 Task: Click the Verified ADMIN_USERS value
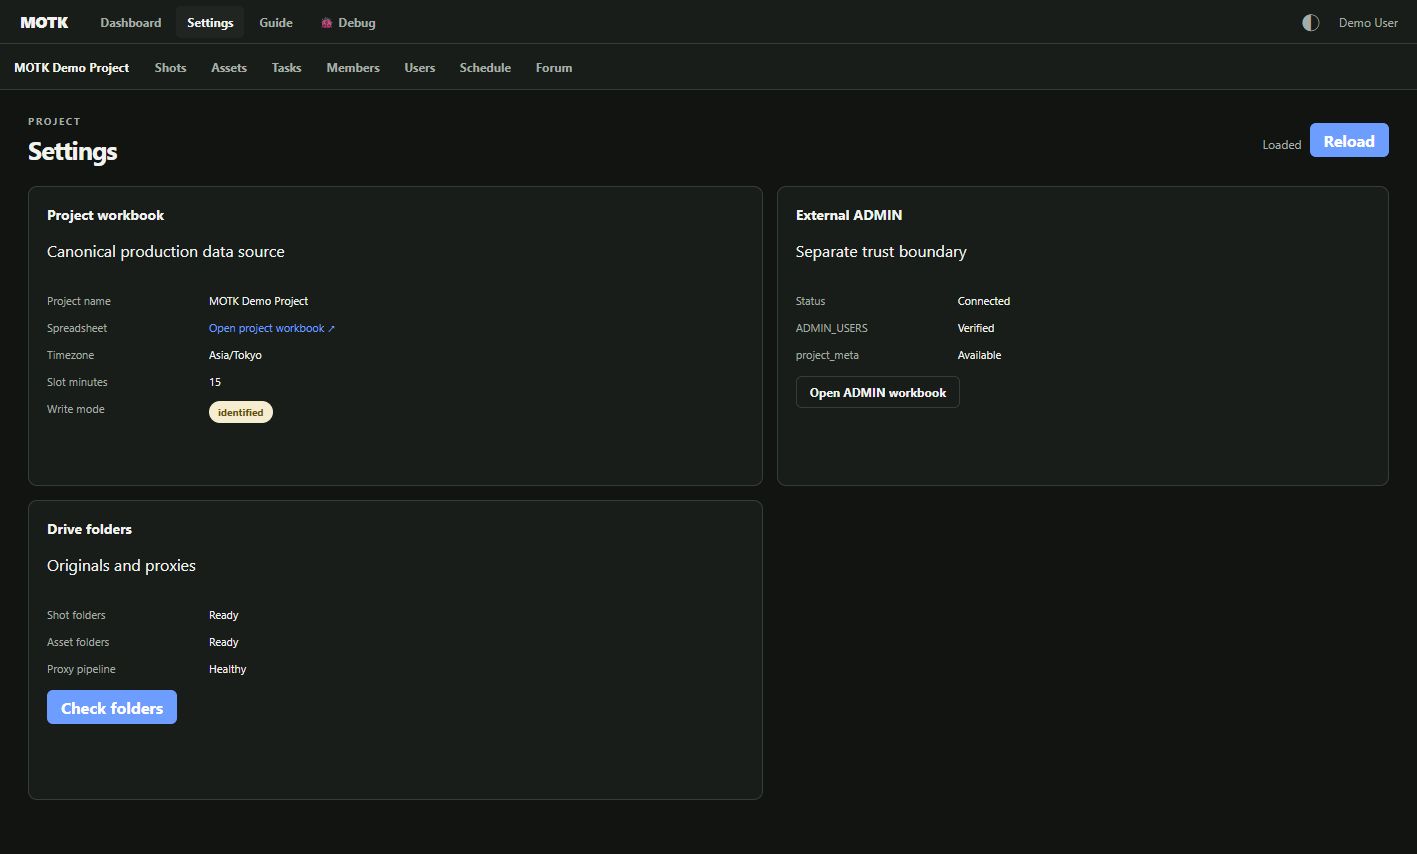(976, 328)
